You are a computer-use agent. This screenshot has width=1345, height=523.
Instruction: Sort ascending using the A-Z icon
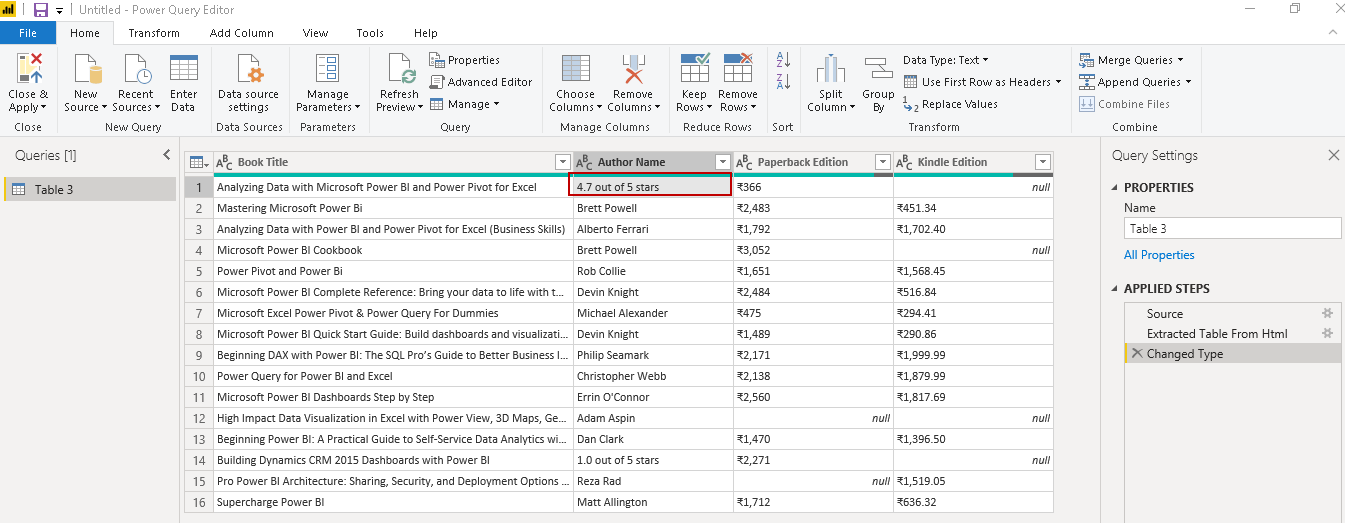click(x=783, y=60)
